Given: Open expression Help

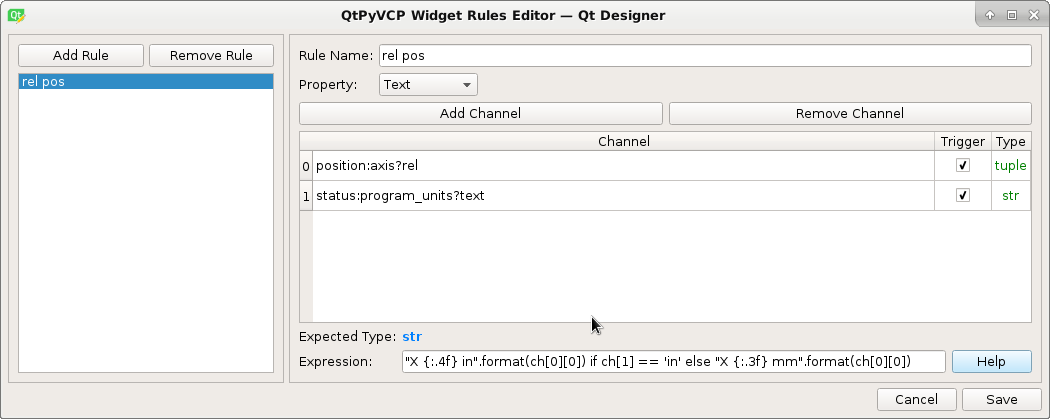Looking at the screenshot, I should (x=991, y=361).
